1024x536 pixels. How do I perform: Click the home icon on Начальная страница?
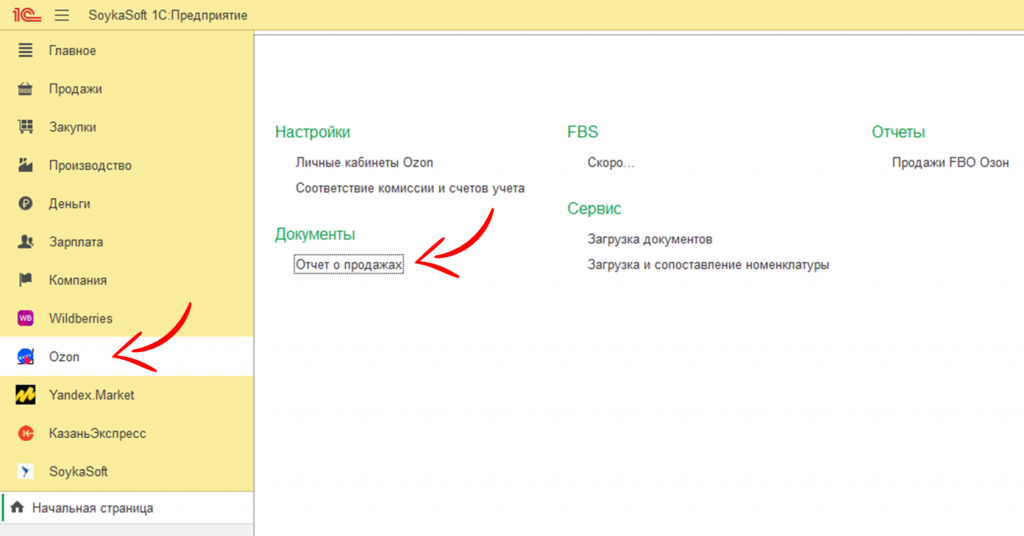click(17, 508)
